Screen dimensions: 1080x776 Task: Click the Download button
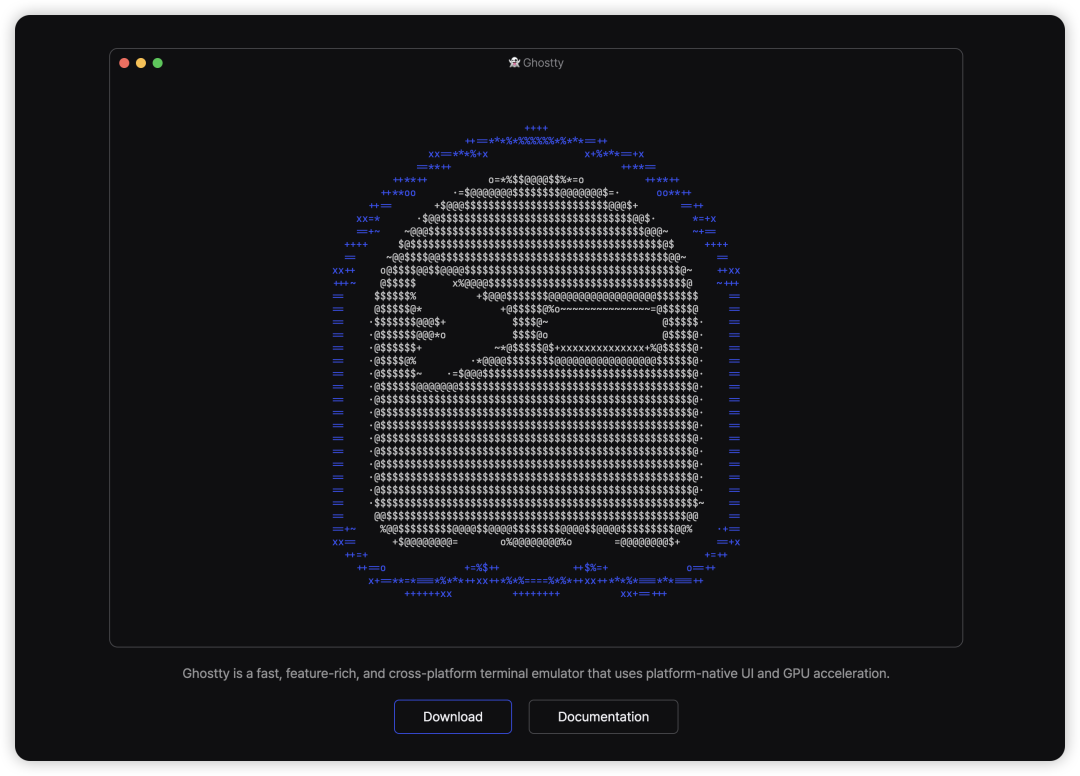click(x=453, y=716)
